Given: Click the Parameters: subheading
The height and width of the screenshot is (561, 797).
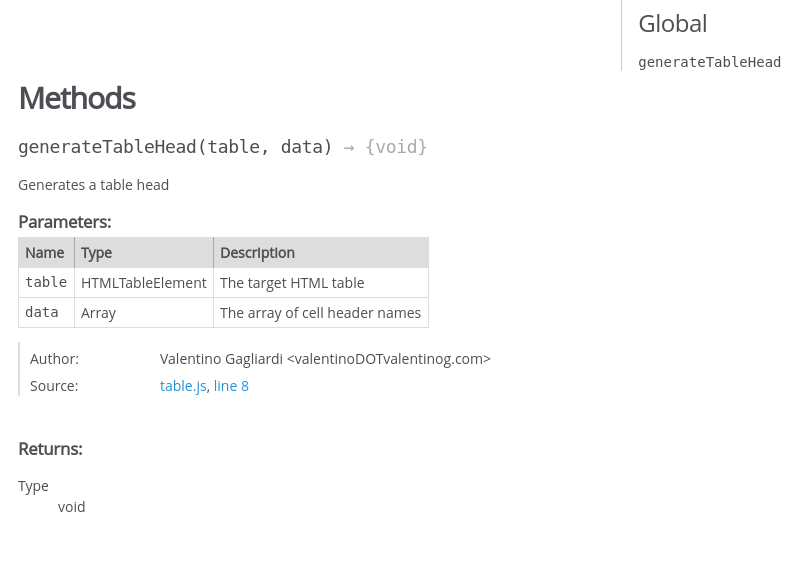Looking at the screenshot, I should [x=65, y=222].
